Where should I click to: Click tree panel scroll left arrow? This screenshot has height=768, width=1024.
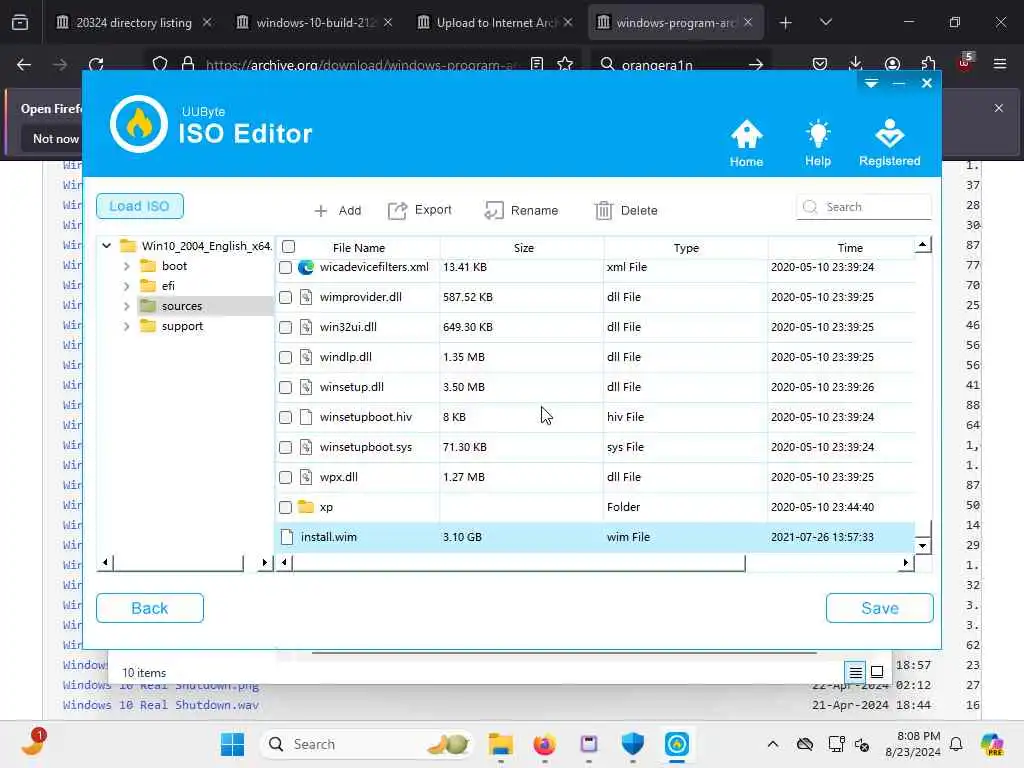(x=105, y=562)
